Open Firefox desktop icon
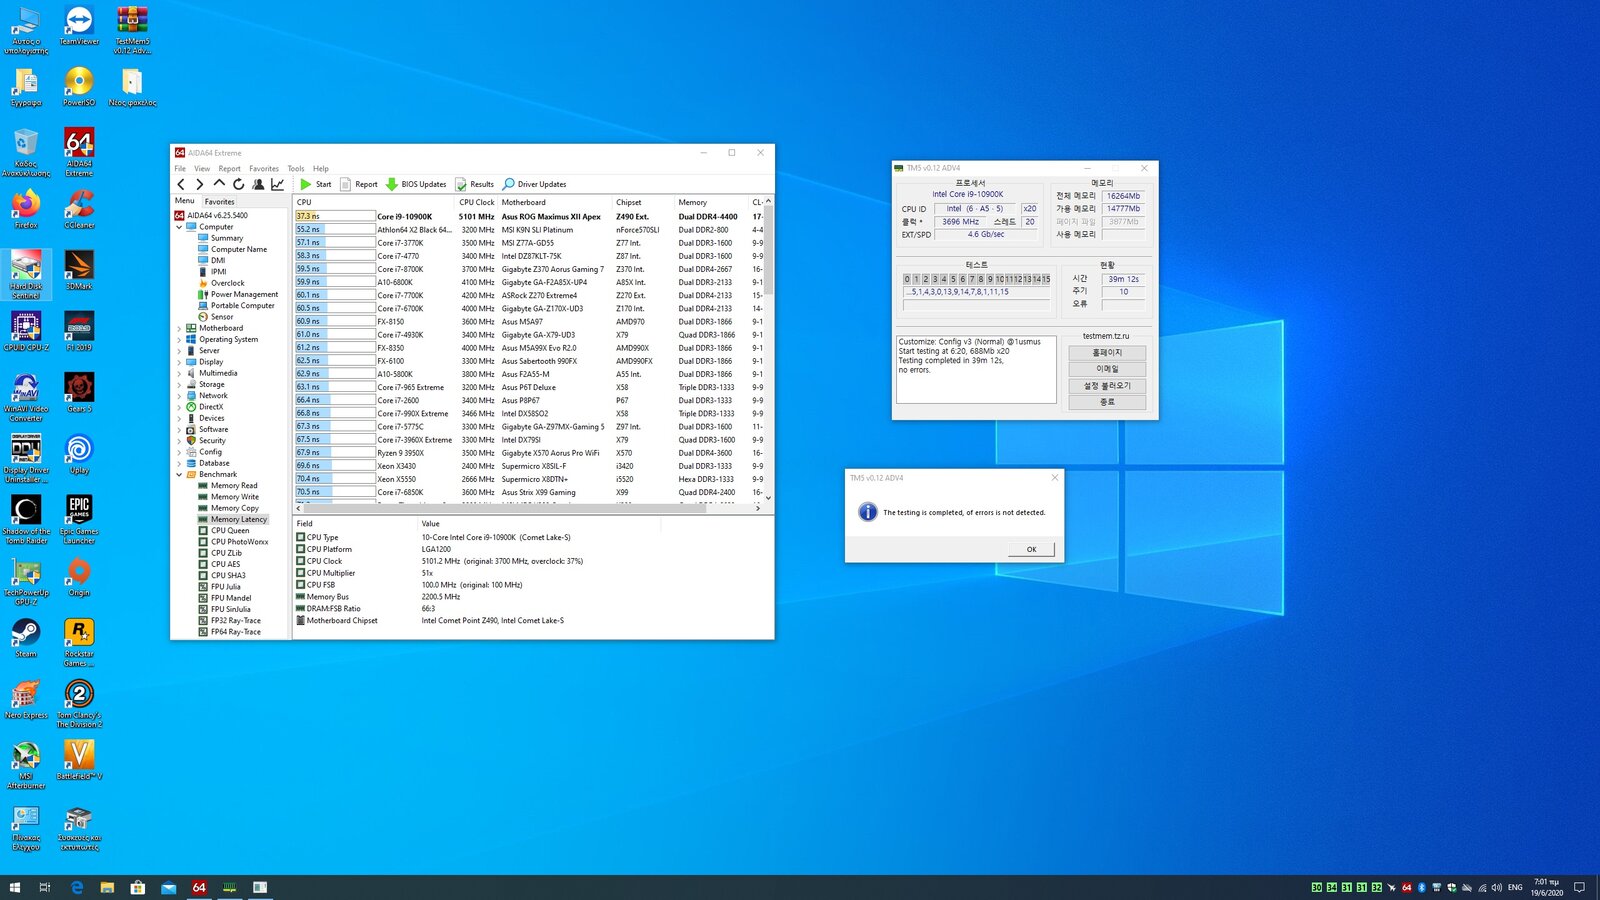1600x900 pixels. [26, 209]
